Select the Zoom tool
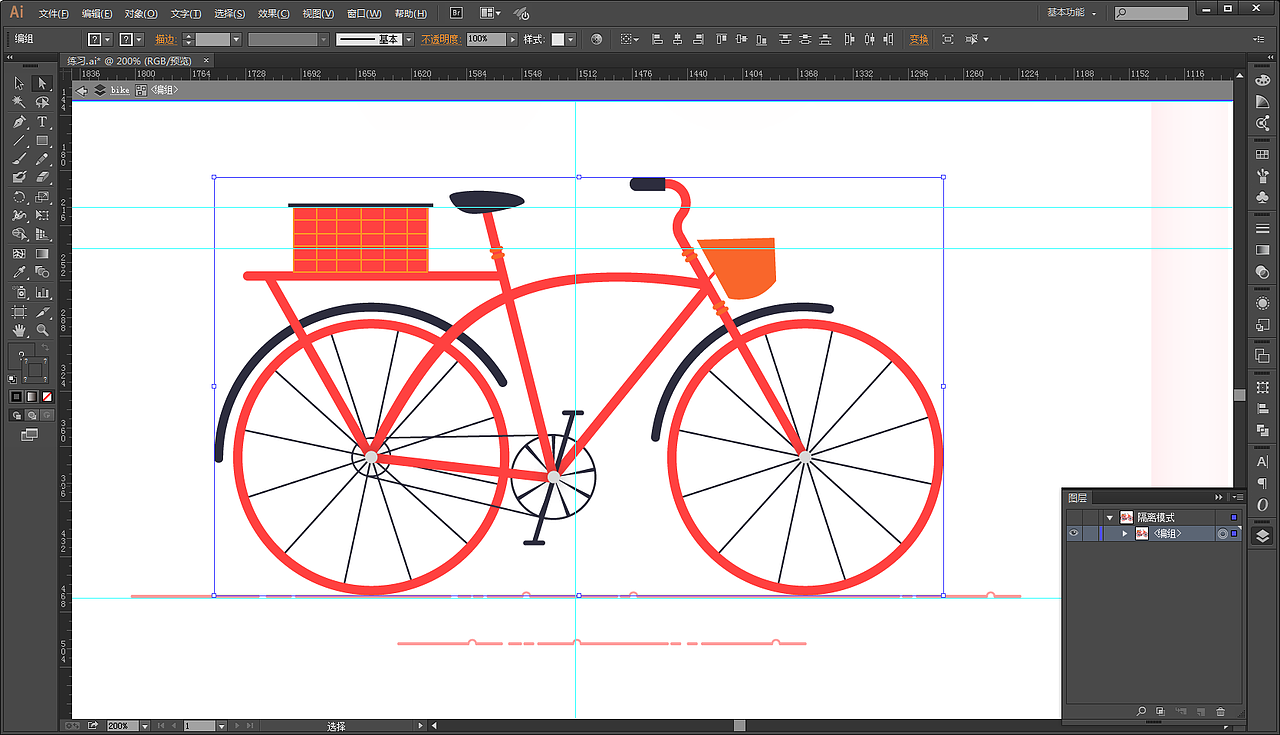 [42, 330]
